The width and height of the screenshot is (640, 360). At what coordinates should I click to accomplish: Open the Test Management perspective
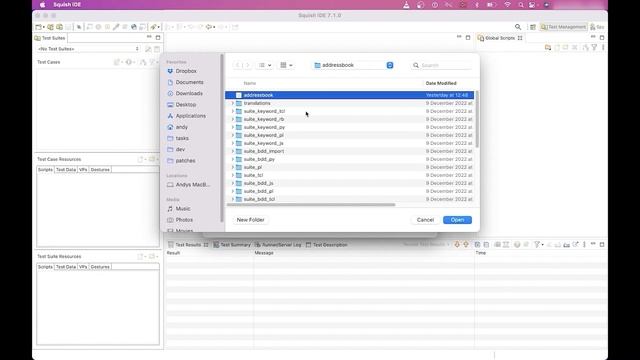tap(564, 27)
